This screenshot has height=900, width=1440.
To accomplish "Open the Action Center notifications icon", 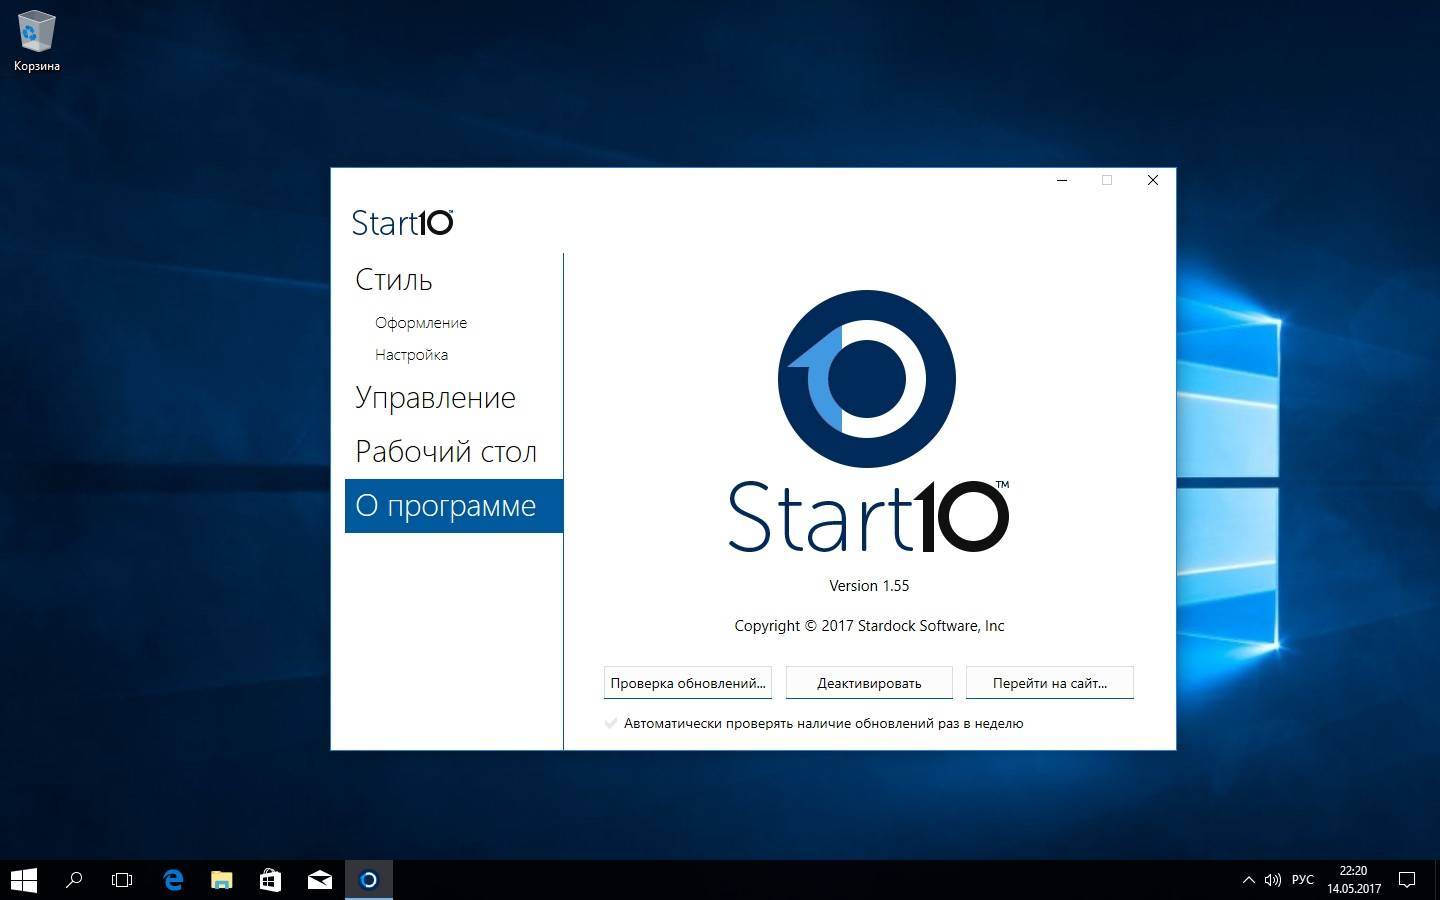I will (1407, 880).
